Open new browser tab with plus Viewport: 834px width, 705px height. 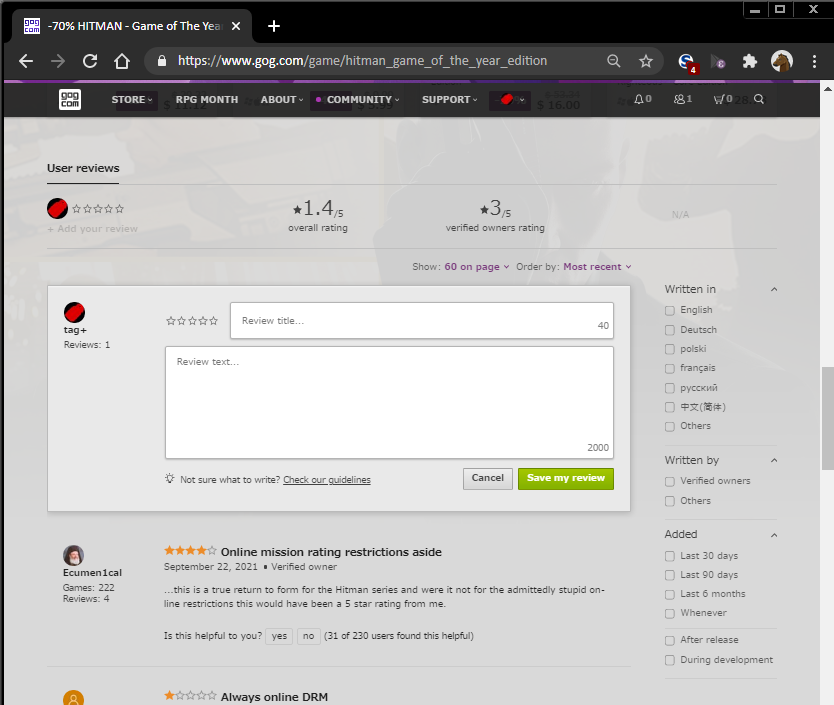(x=274, y=26)
